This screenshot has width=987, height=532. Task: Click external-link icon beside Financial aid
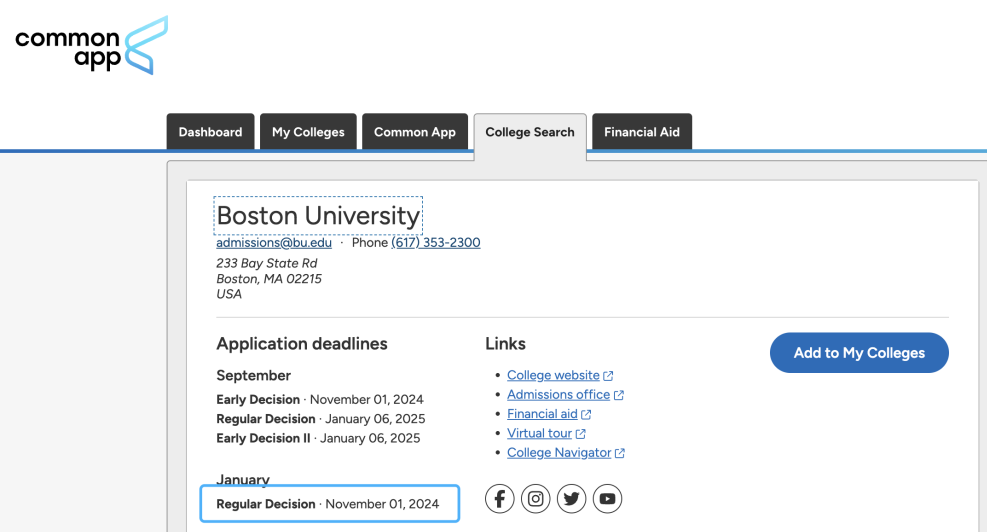click(x=586, y=414)
